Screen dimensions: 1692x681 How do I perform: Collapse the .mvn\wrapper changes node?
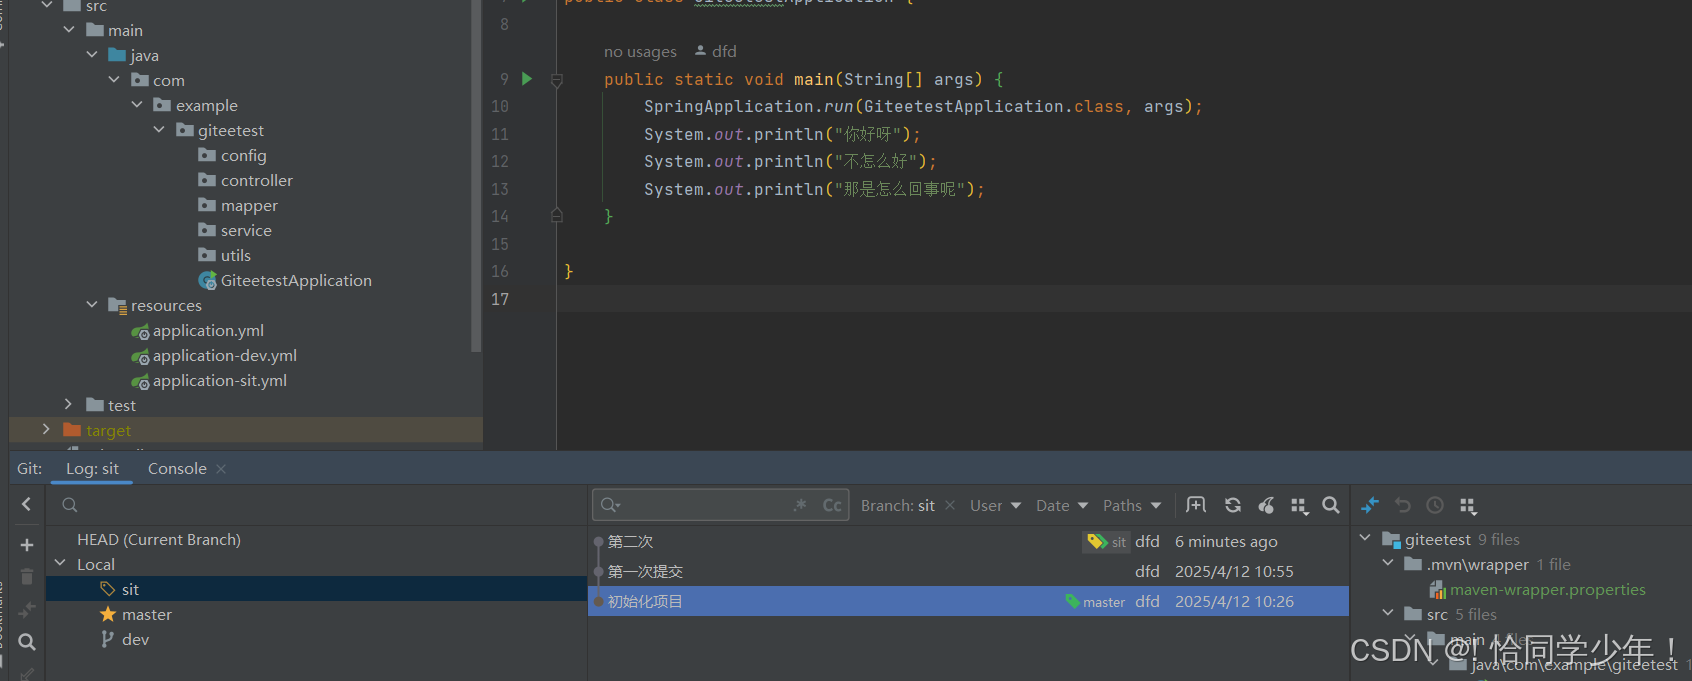click(1388, 563)
